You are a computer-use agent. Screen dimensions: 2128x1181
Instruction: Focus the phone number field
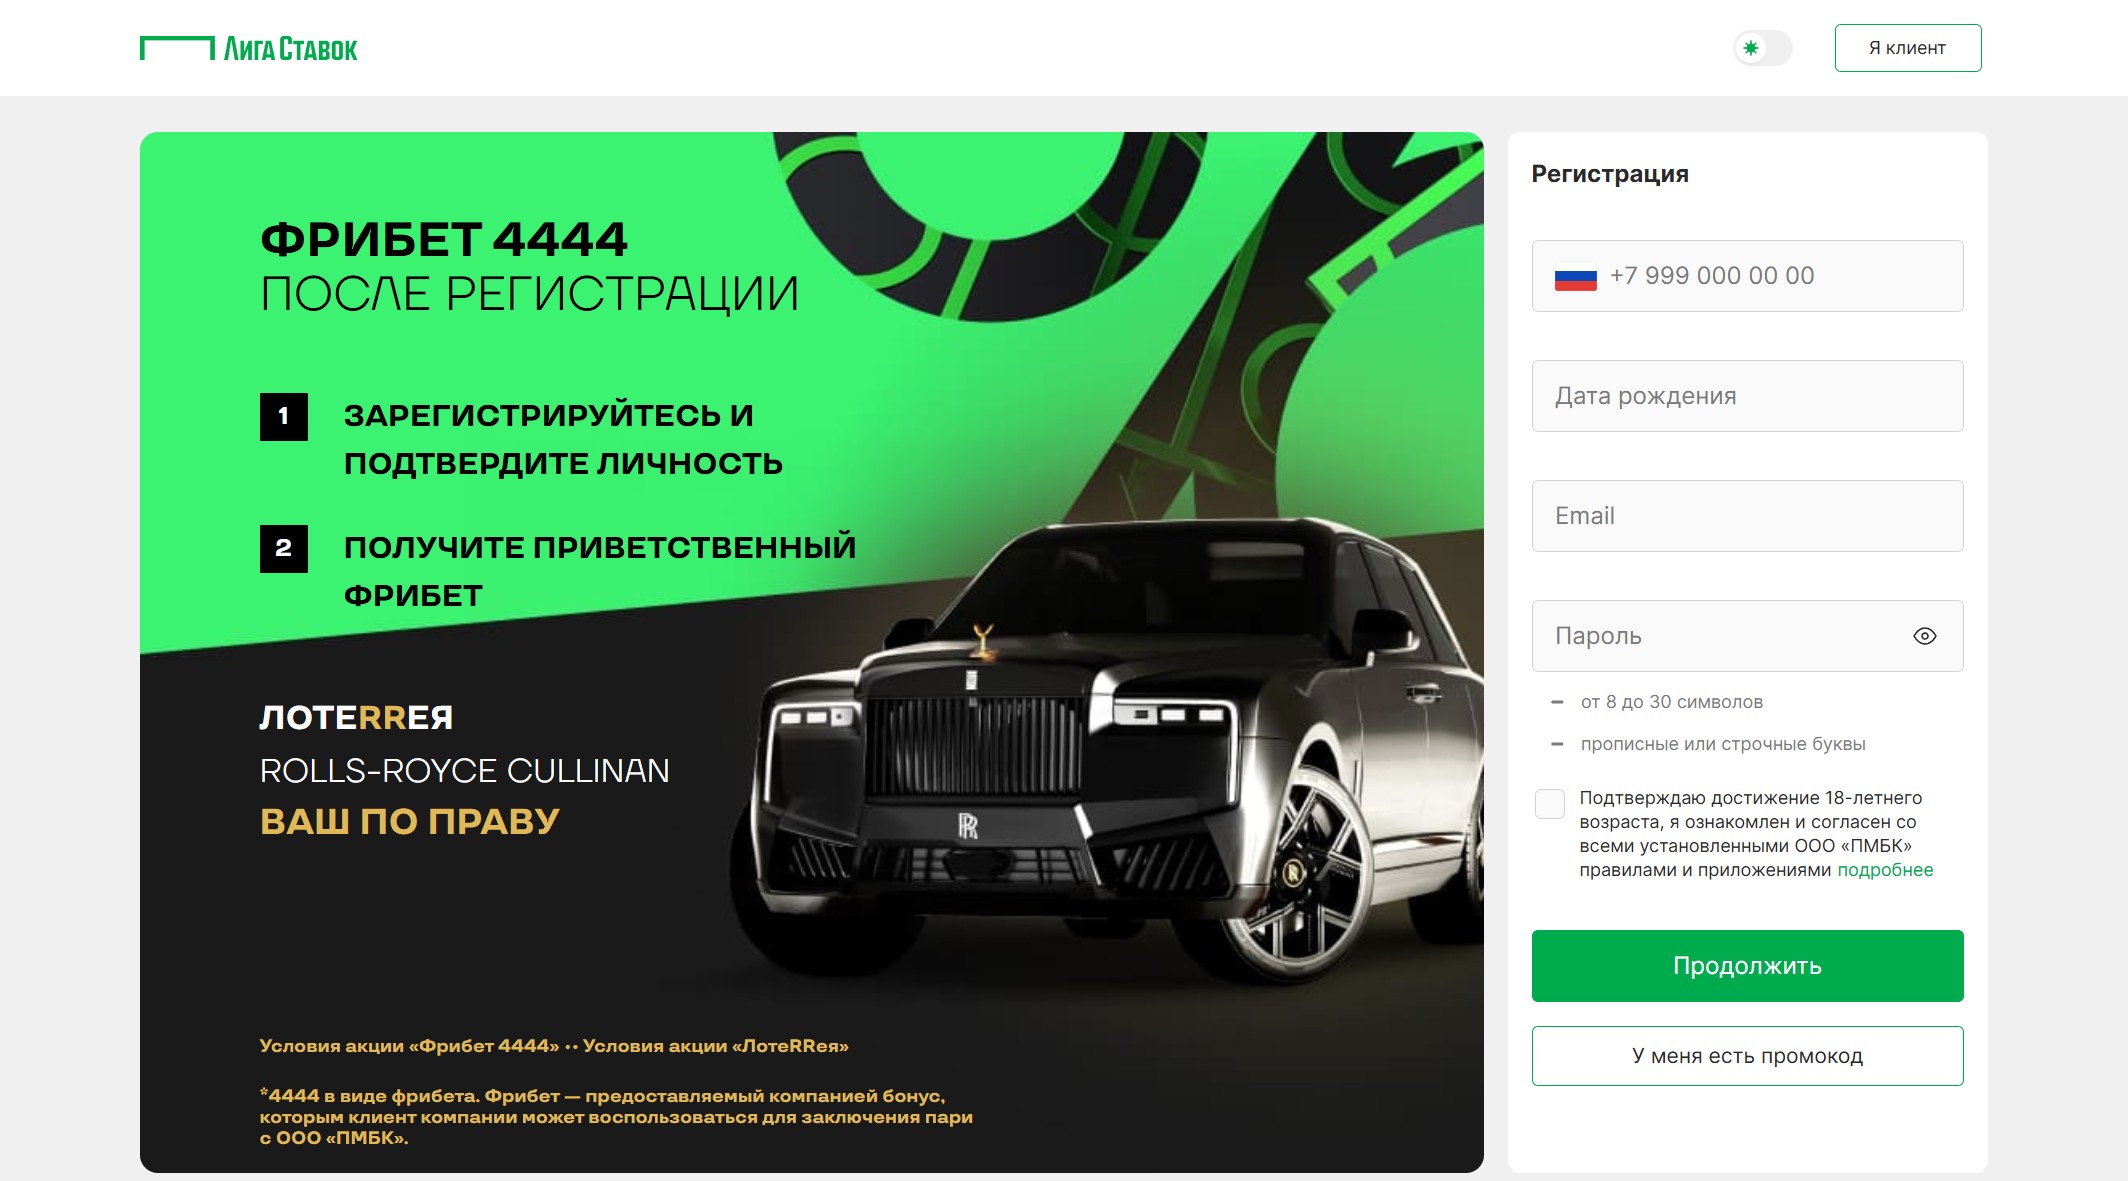[1747, 276]
